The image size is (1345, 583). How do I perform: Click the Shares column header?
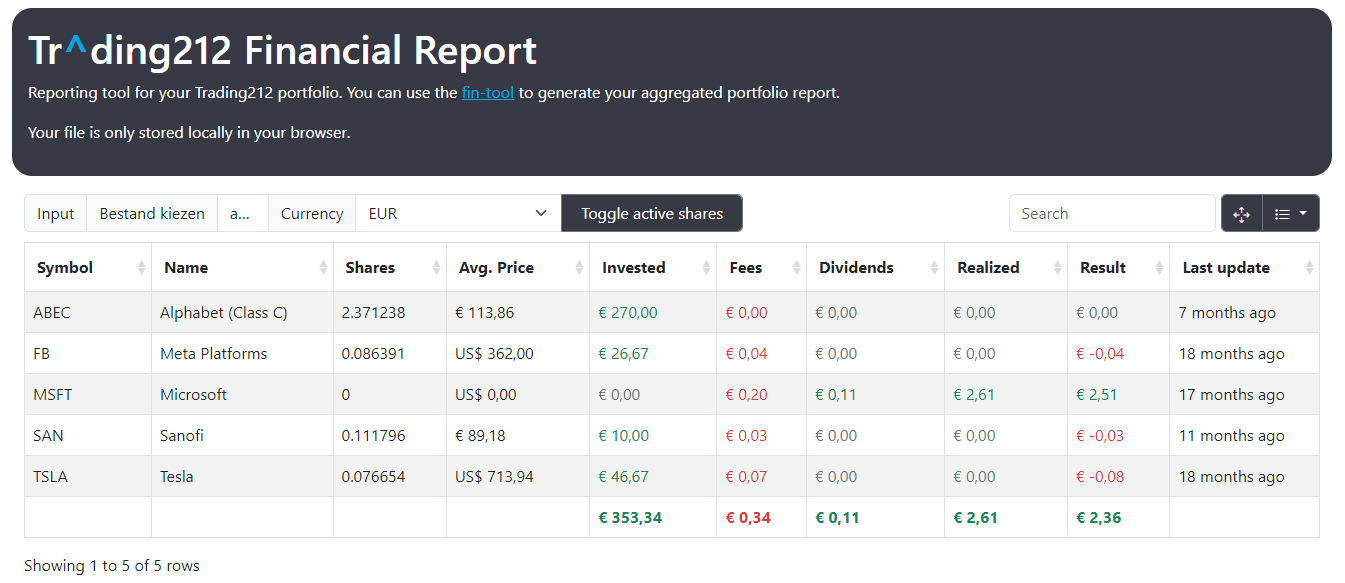click(x=390, y=268)
